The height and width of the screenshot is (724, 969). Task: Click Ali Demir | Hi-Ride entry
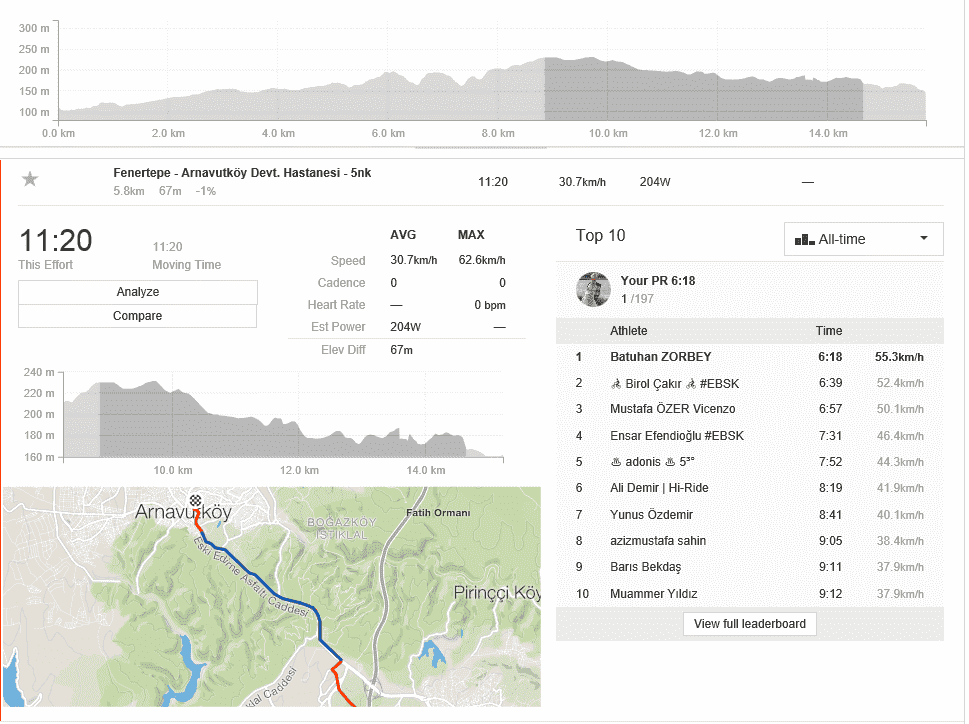pos(659,488)
